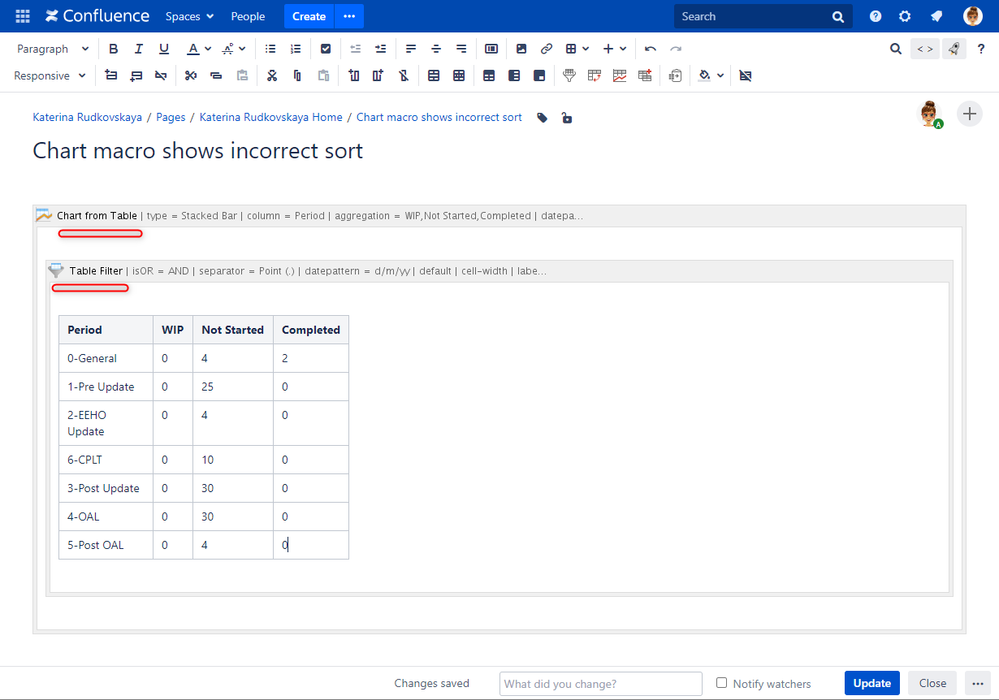Remove the table
The image size is (999, 700).
(745, 76)
